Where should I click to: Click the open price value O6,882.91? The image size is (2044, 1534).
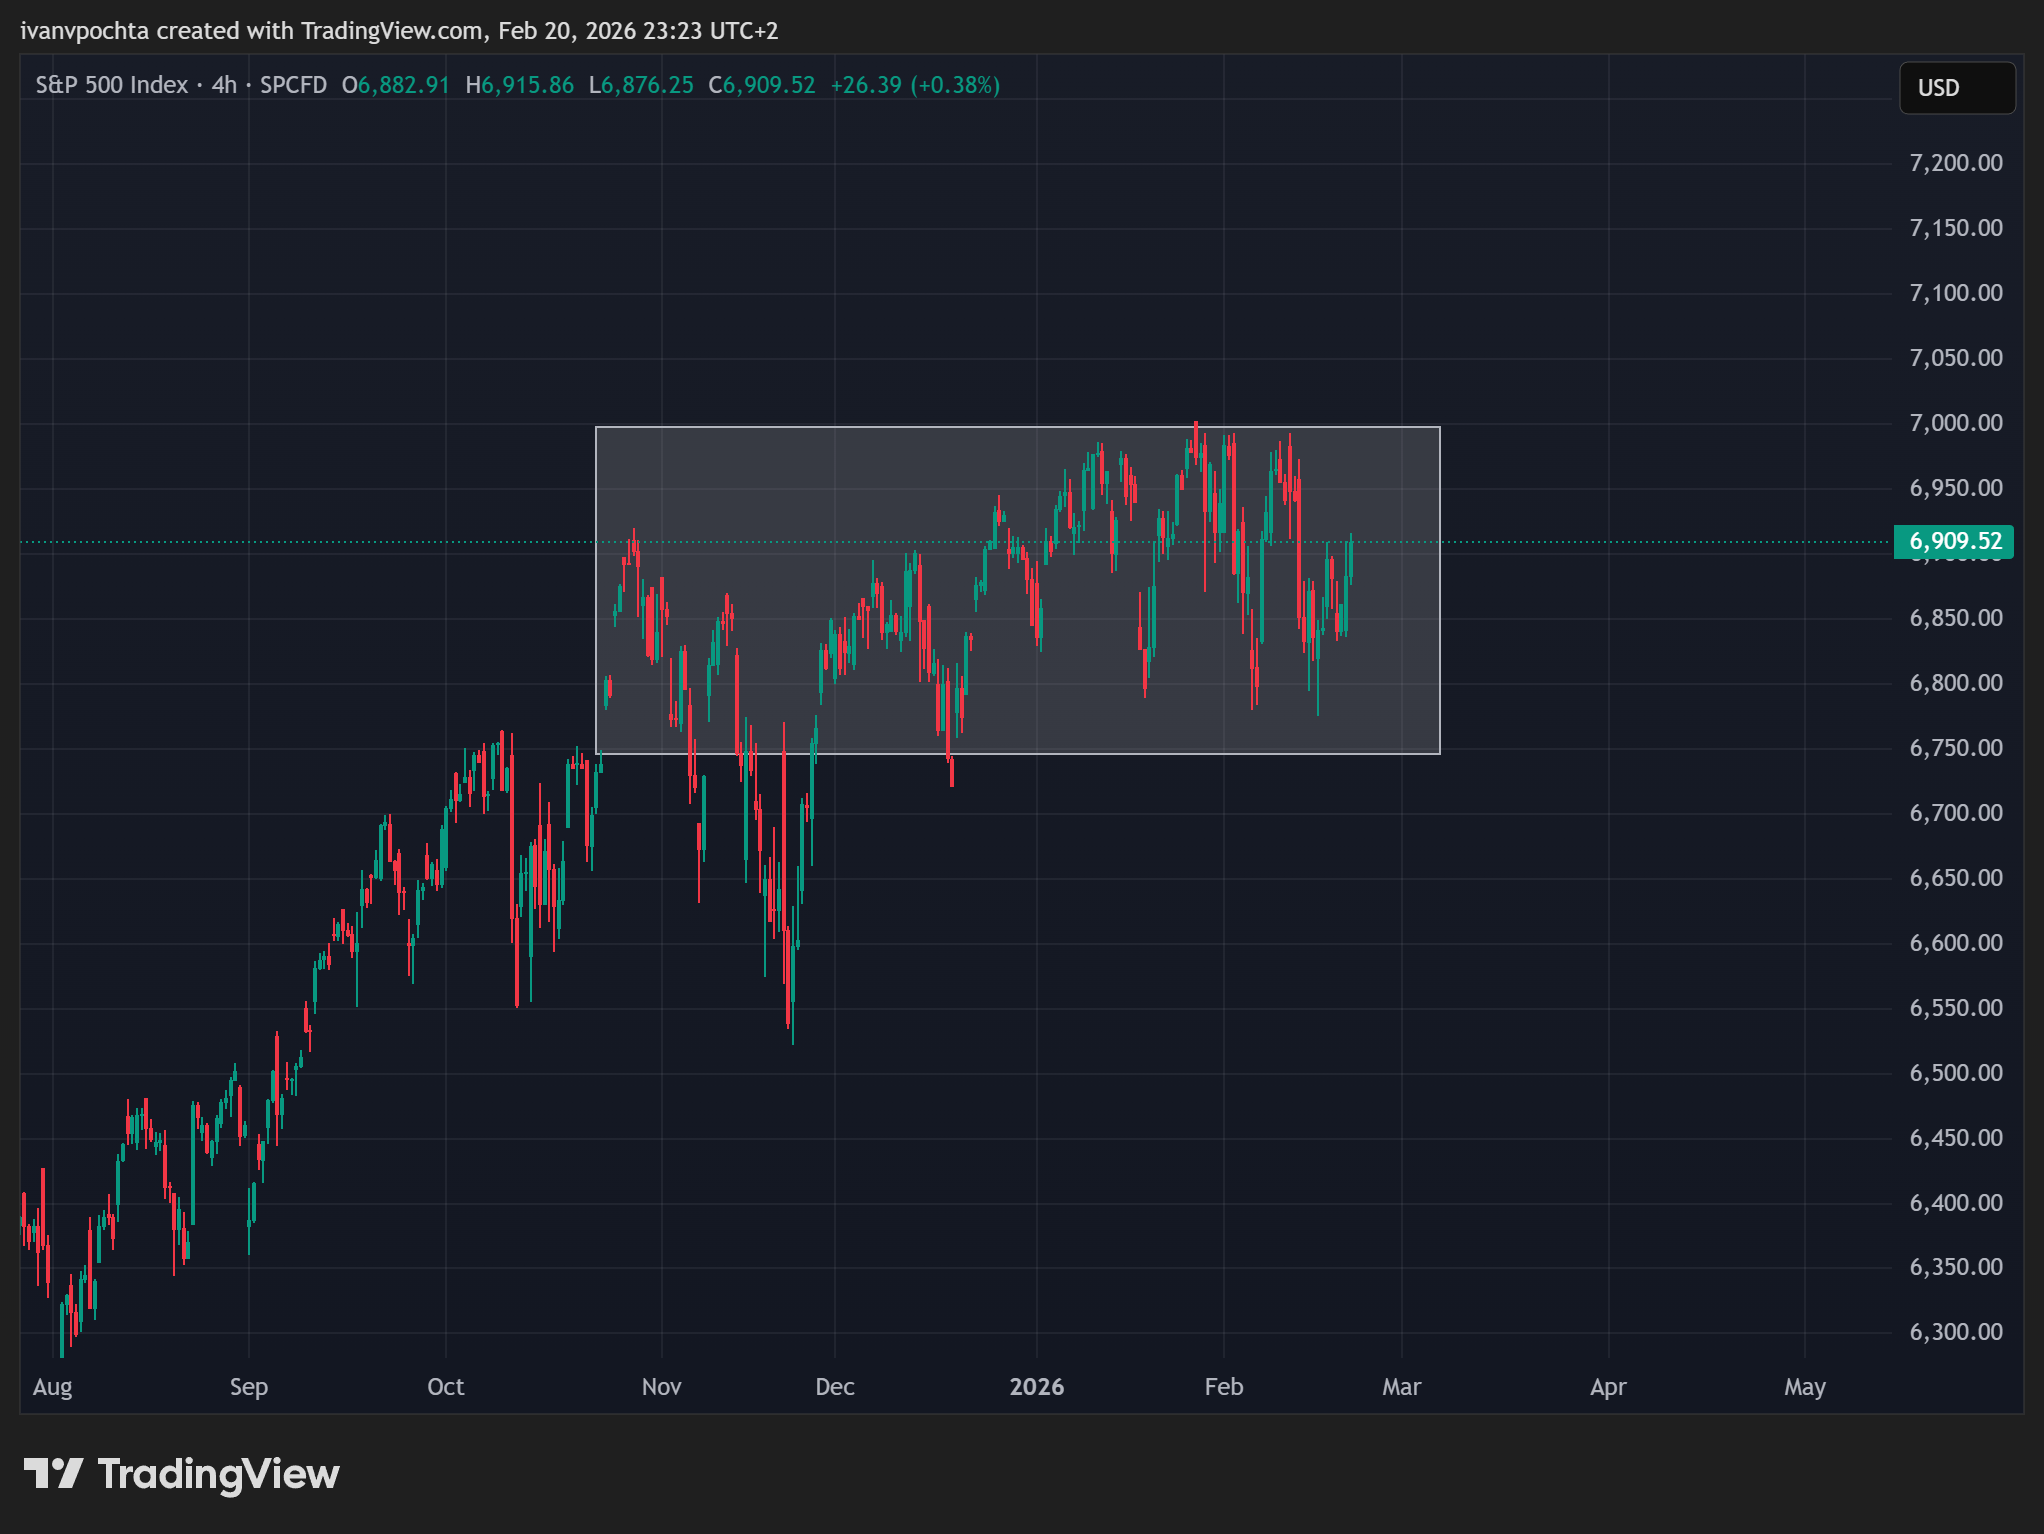click(395, 85)
